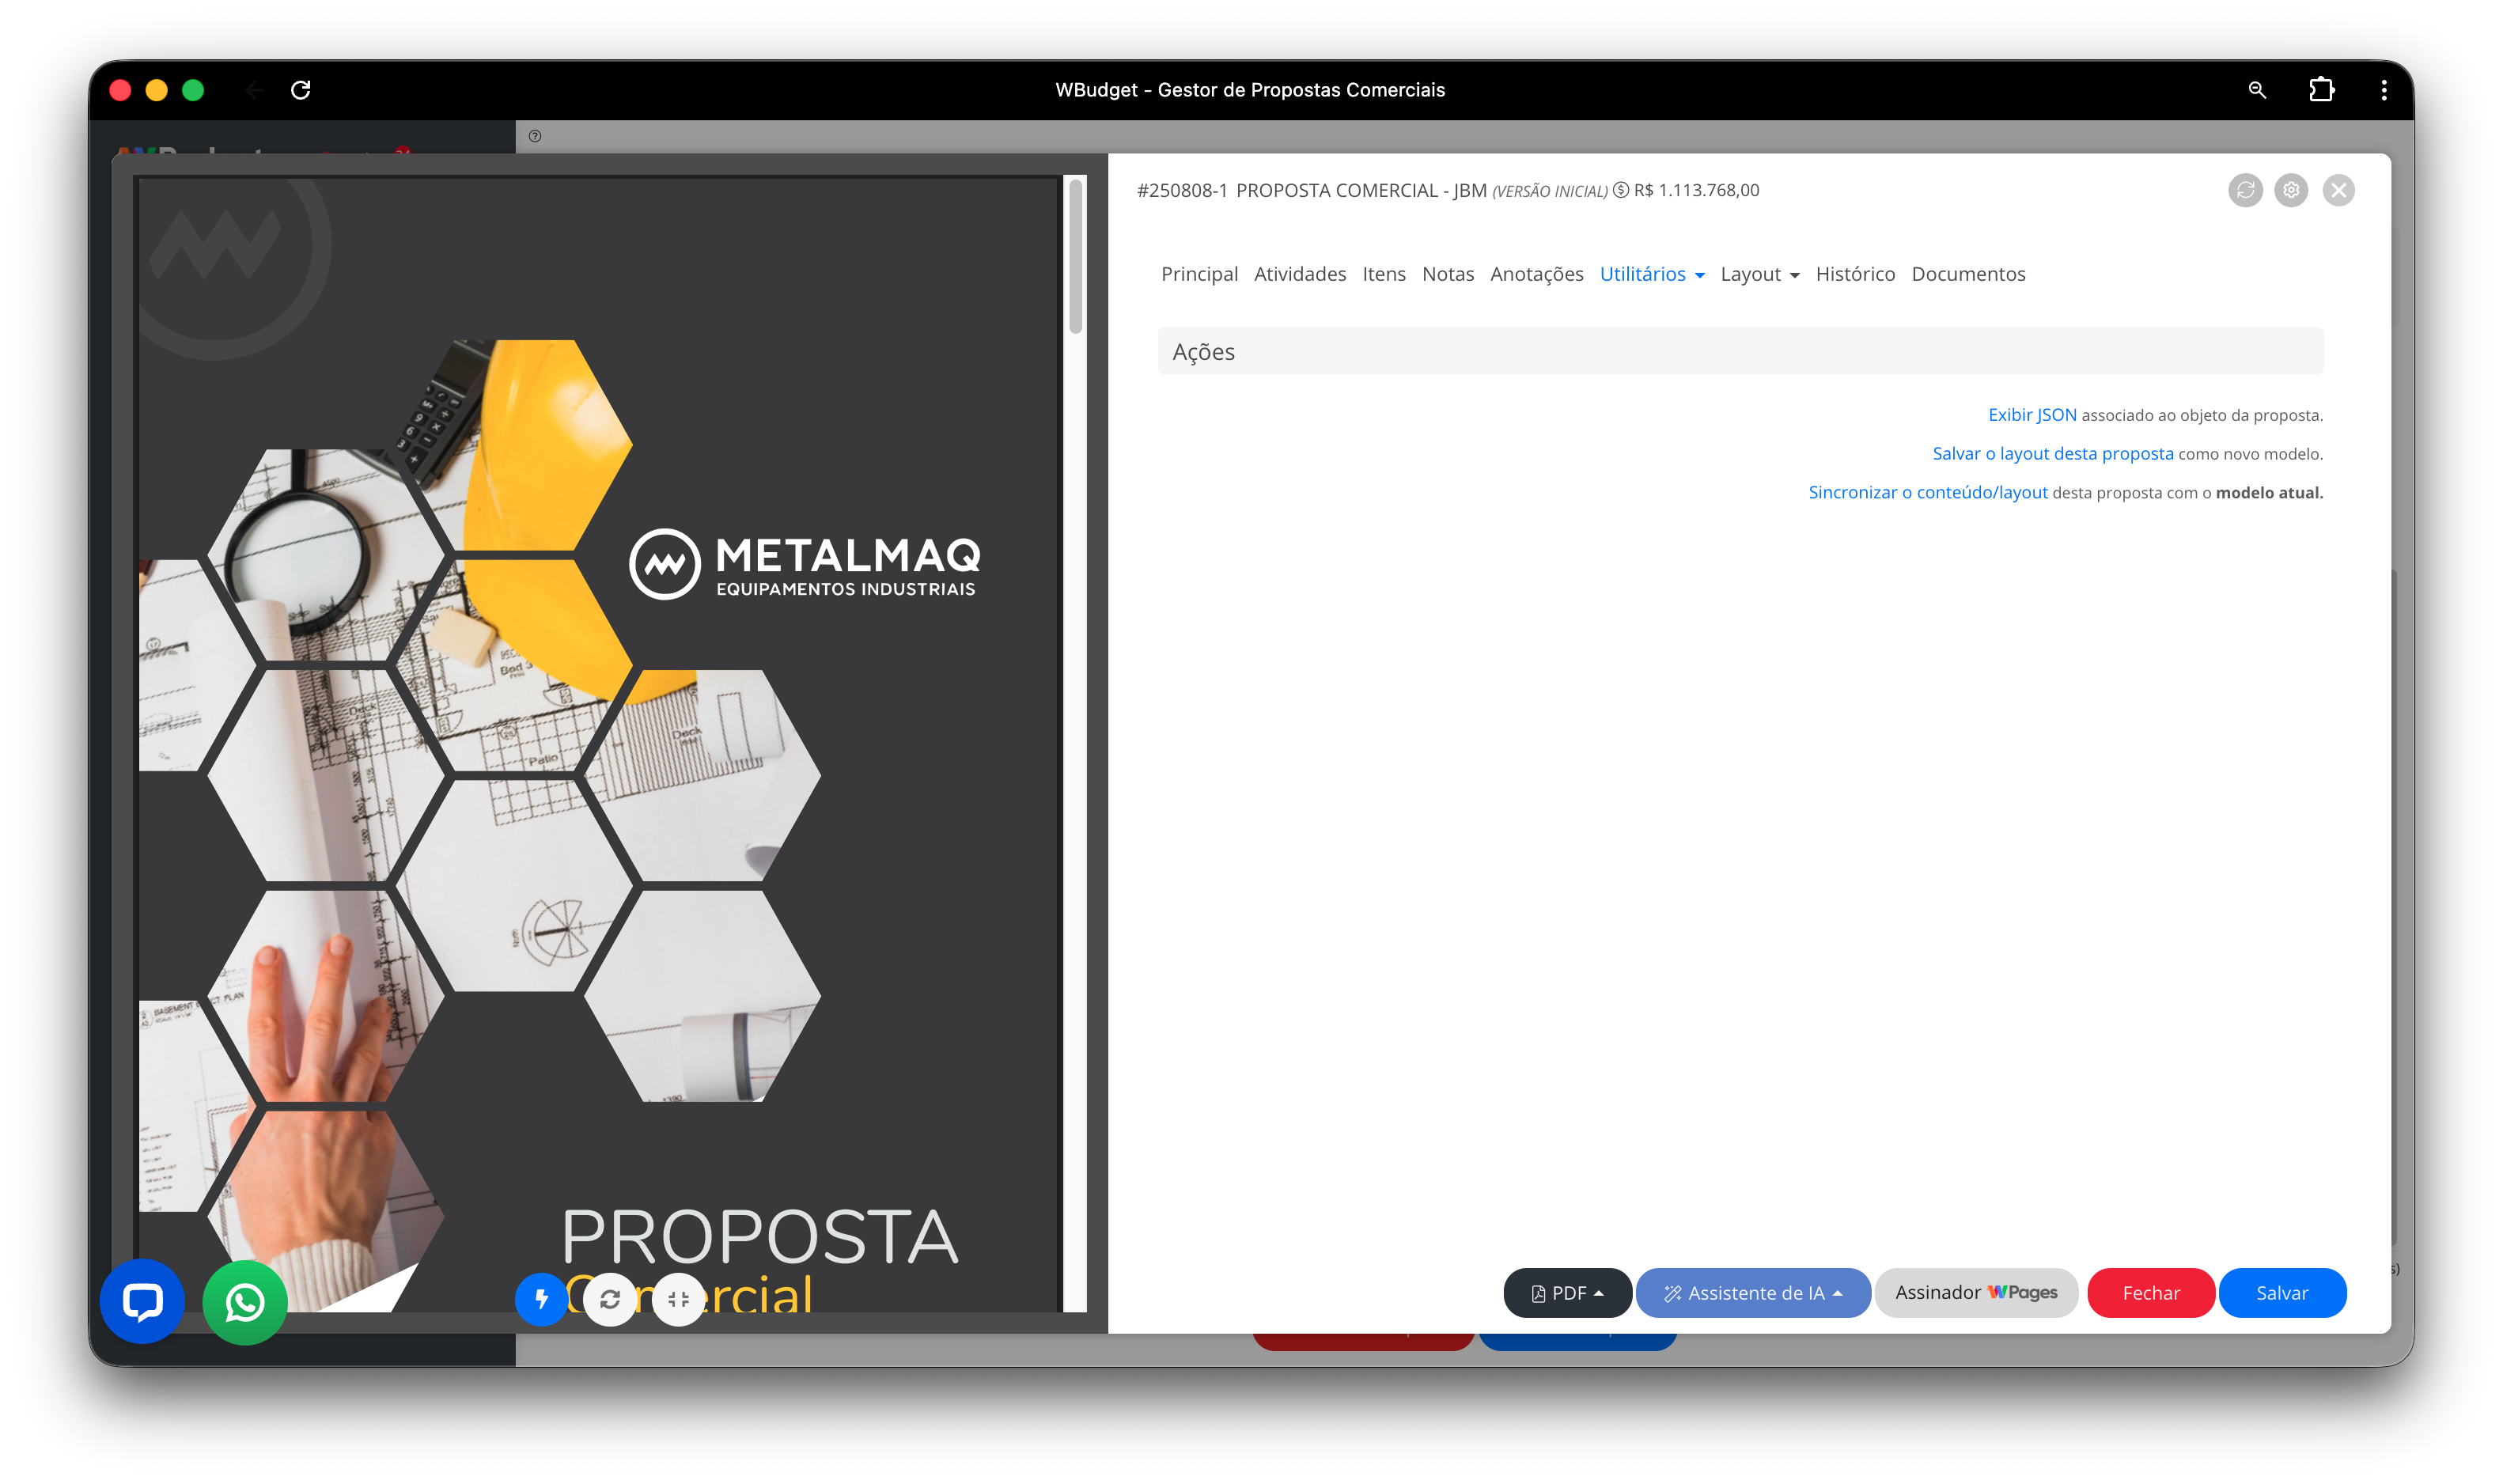The height and width of the screenshot is (1484, 2503).
Task: Switch to the Itens tab
Action: pyautogui.click(x=1383, y=274)
